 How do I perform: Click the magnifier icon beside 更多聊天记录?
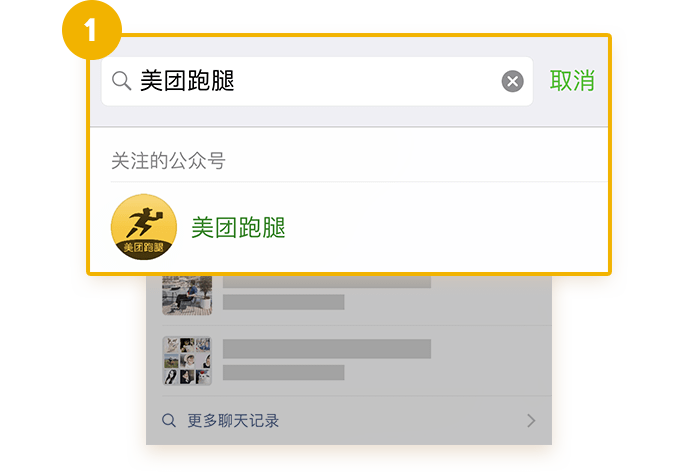click(169, 421)
